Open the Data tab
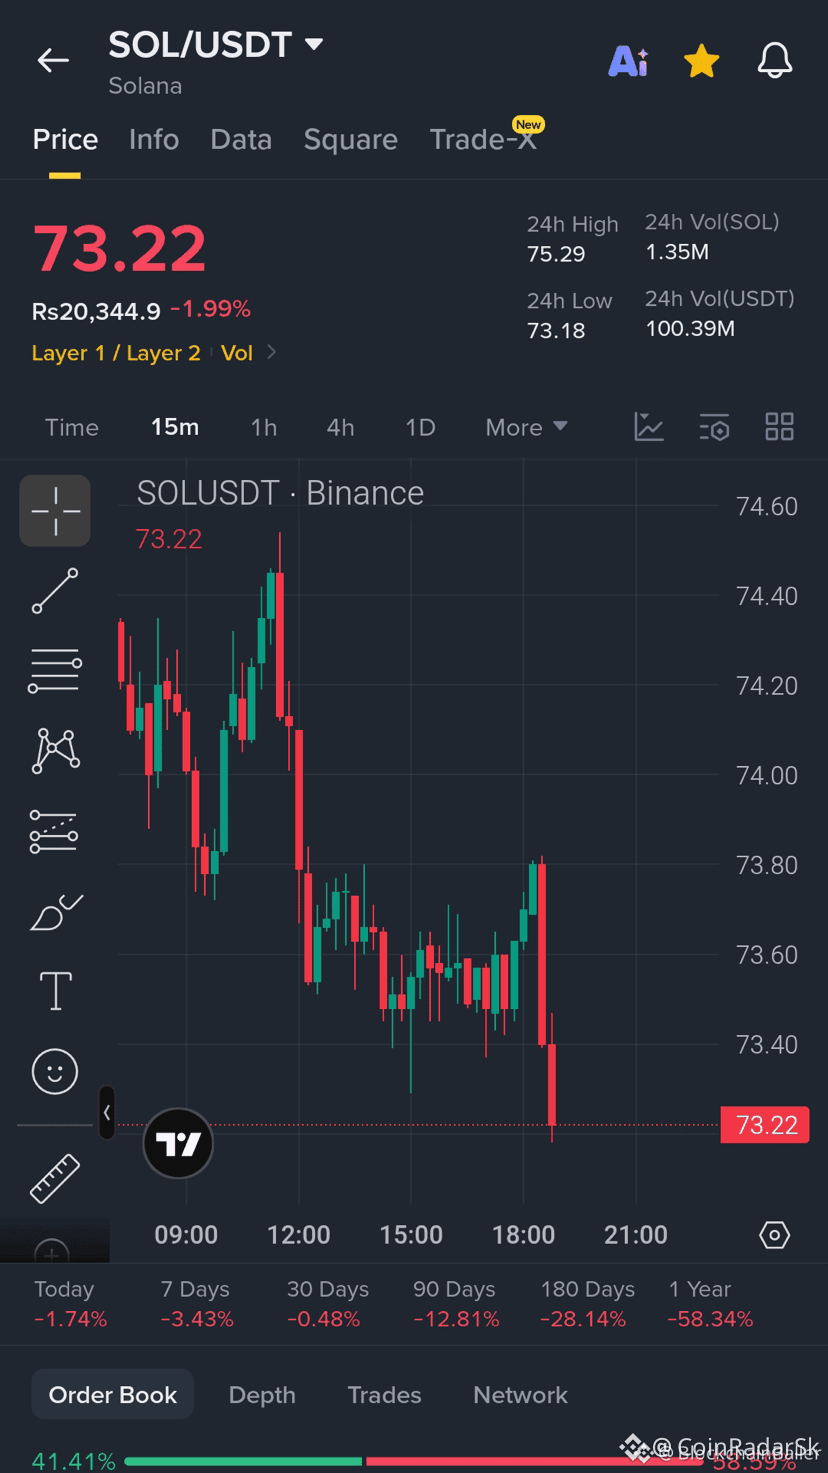The height and width of the screenshot is (1473, 828). click(241, 139)
